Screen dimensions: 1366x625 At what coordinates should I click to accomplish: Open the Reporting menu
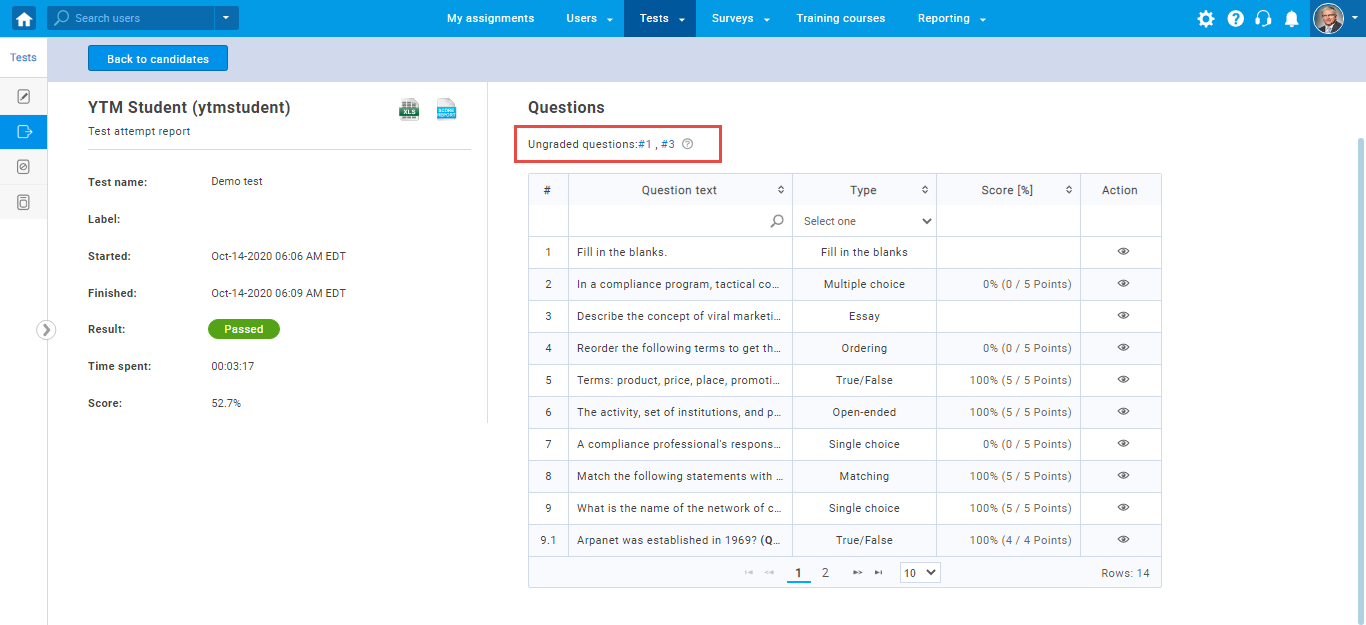point(952,18)
